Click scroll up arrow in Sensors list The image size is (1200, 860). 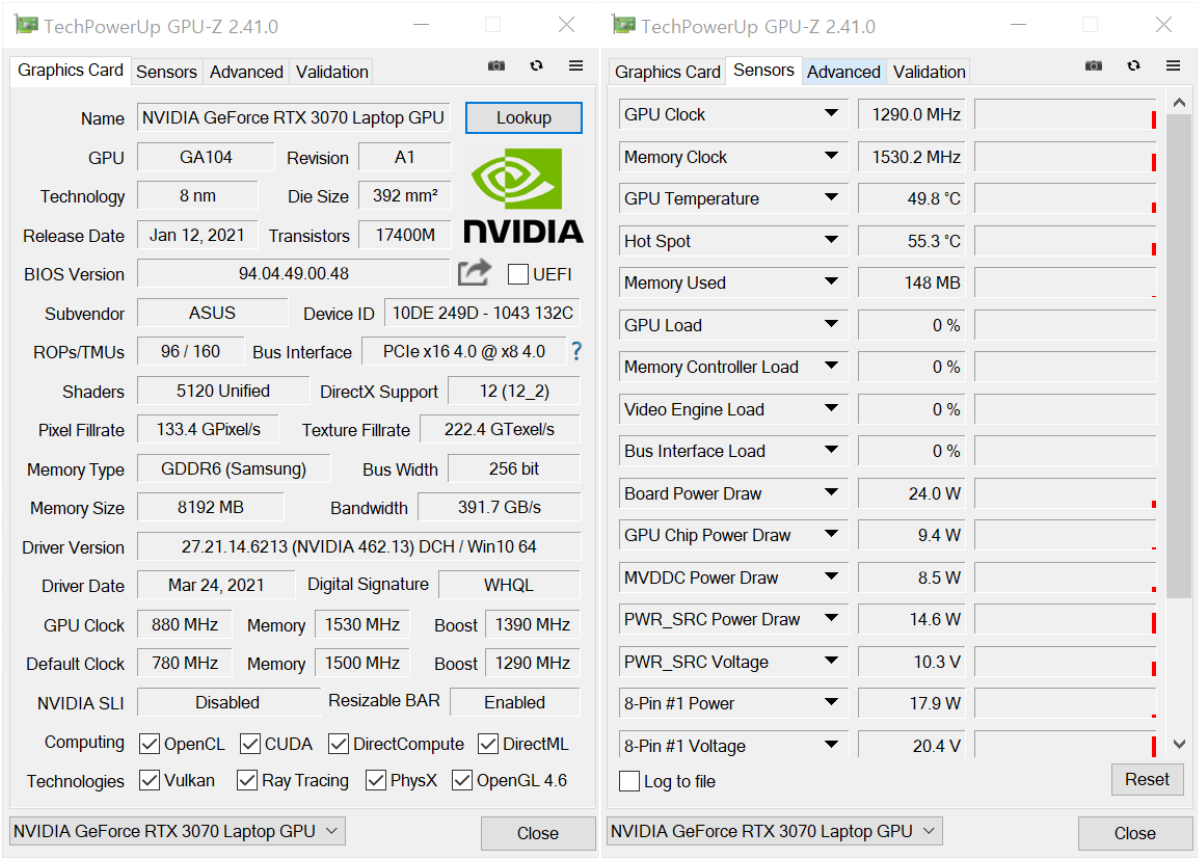pyautogui.click(x=1178, y=103)
